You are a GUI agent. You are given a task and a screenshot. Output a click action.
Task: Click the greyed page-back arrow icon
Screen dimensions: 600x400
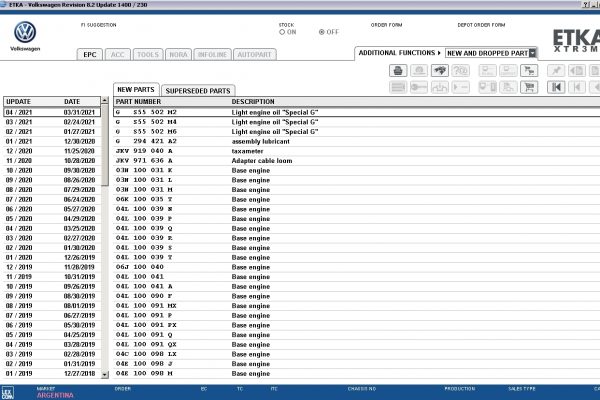click(x=577, y=70)
